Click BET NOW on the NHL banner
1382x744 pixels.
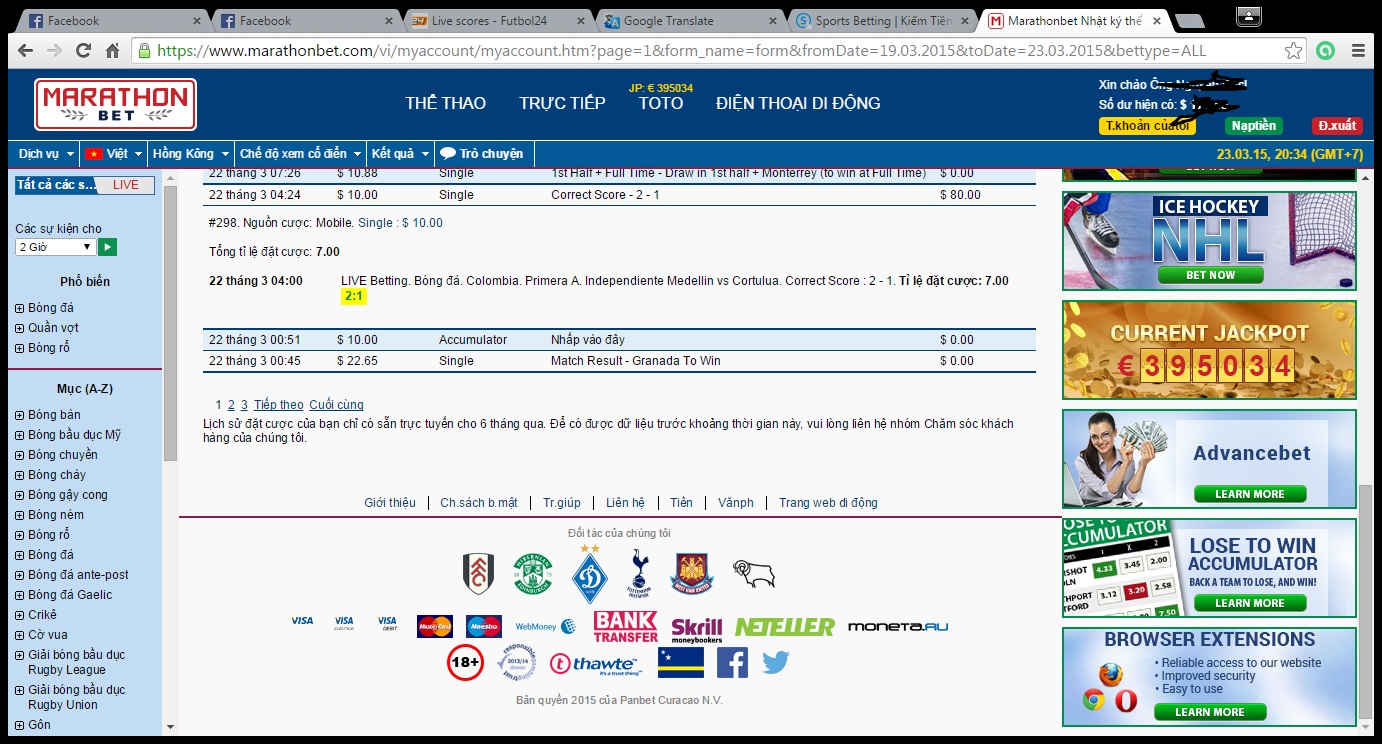[1210, 275]
